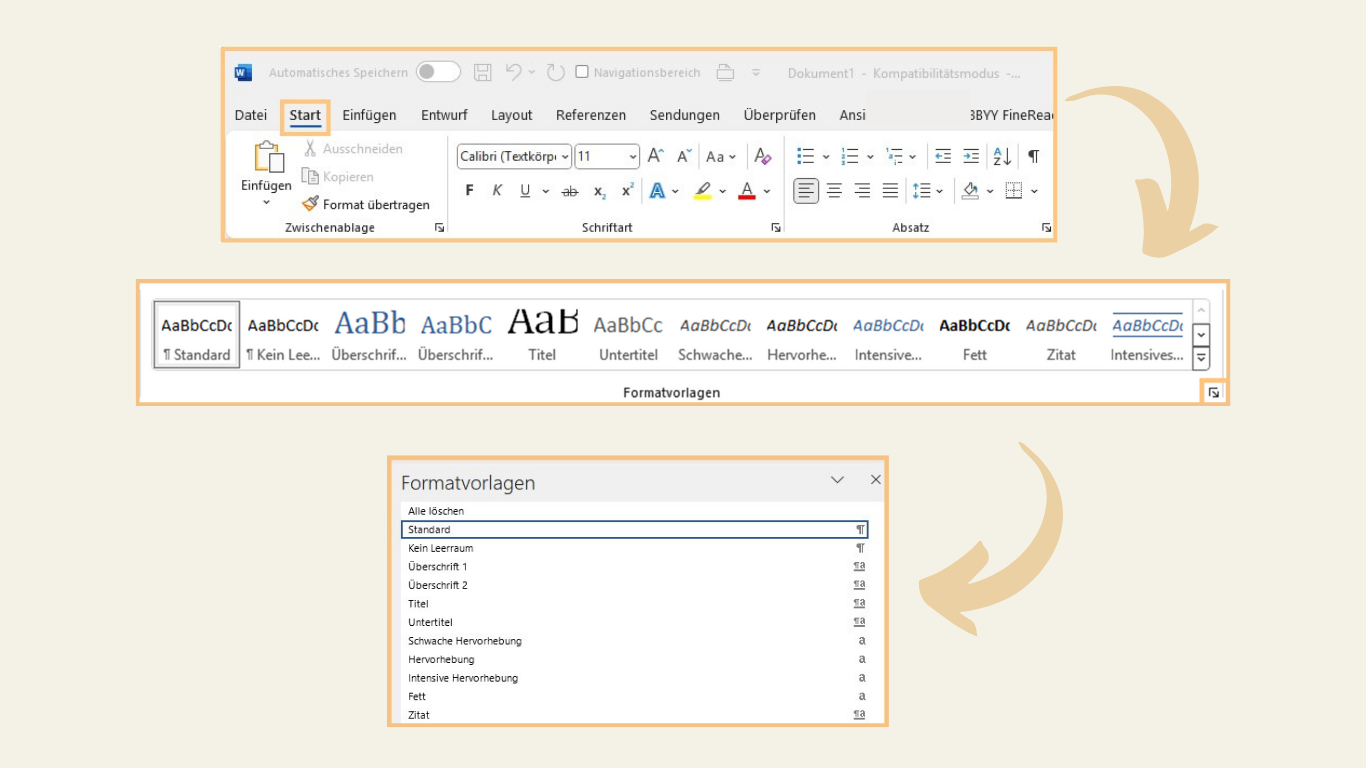1366x768 pixels.
Task: Apply bold with the F button
Action: 469,191
